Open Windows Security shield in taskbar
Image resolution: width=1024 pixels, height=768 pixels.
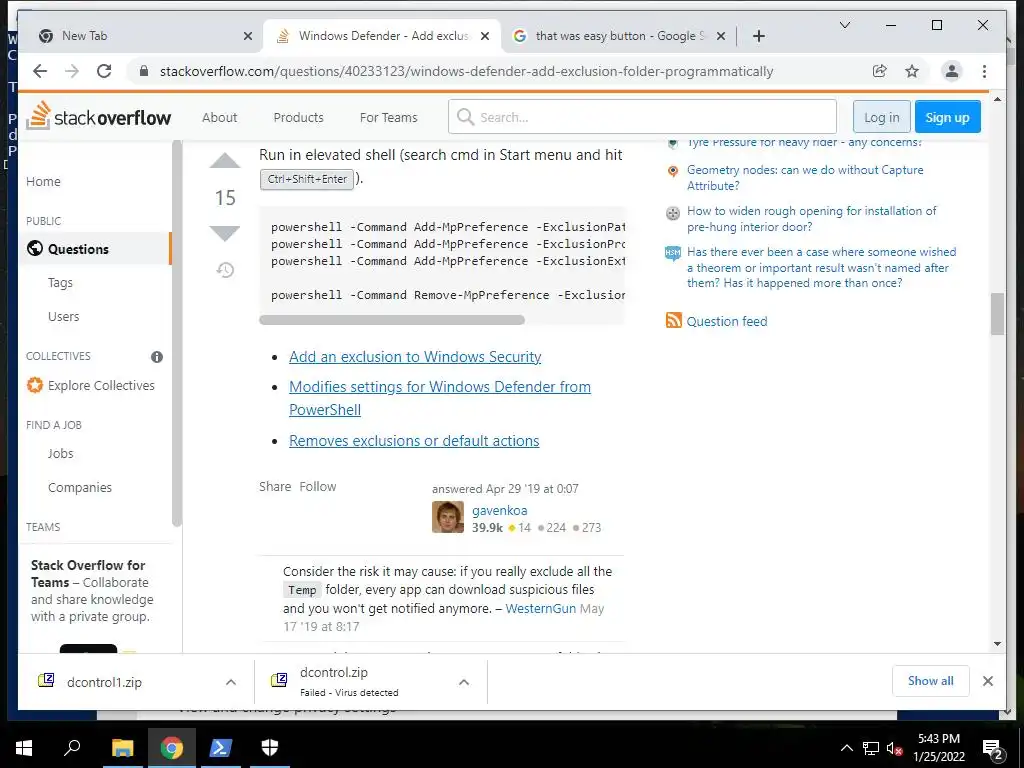point(270,748)
